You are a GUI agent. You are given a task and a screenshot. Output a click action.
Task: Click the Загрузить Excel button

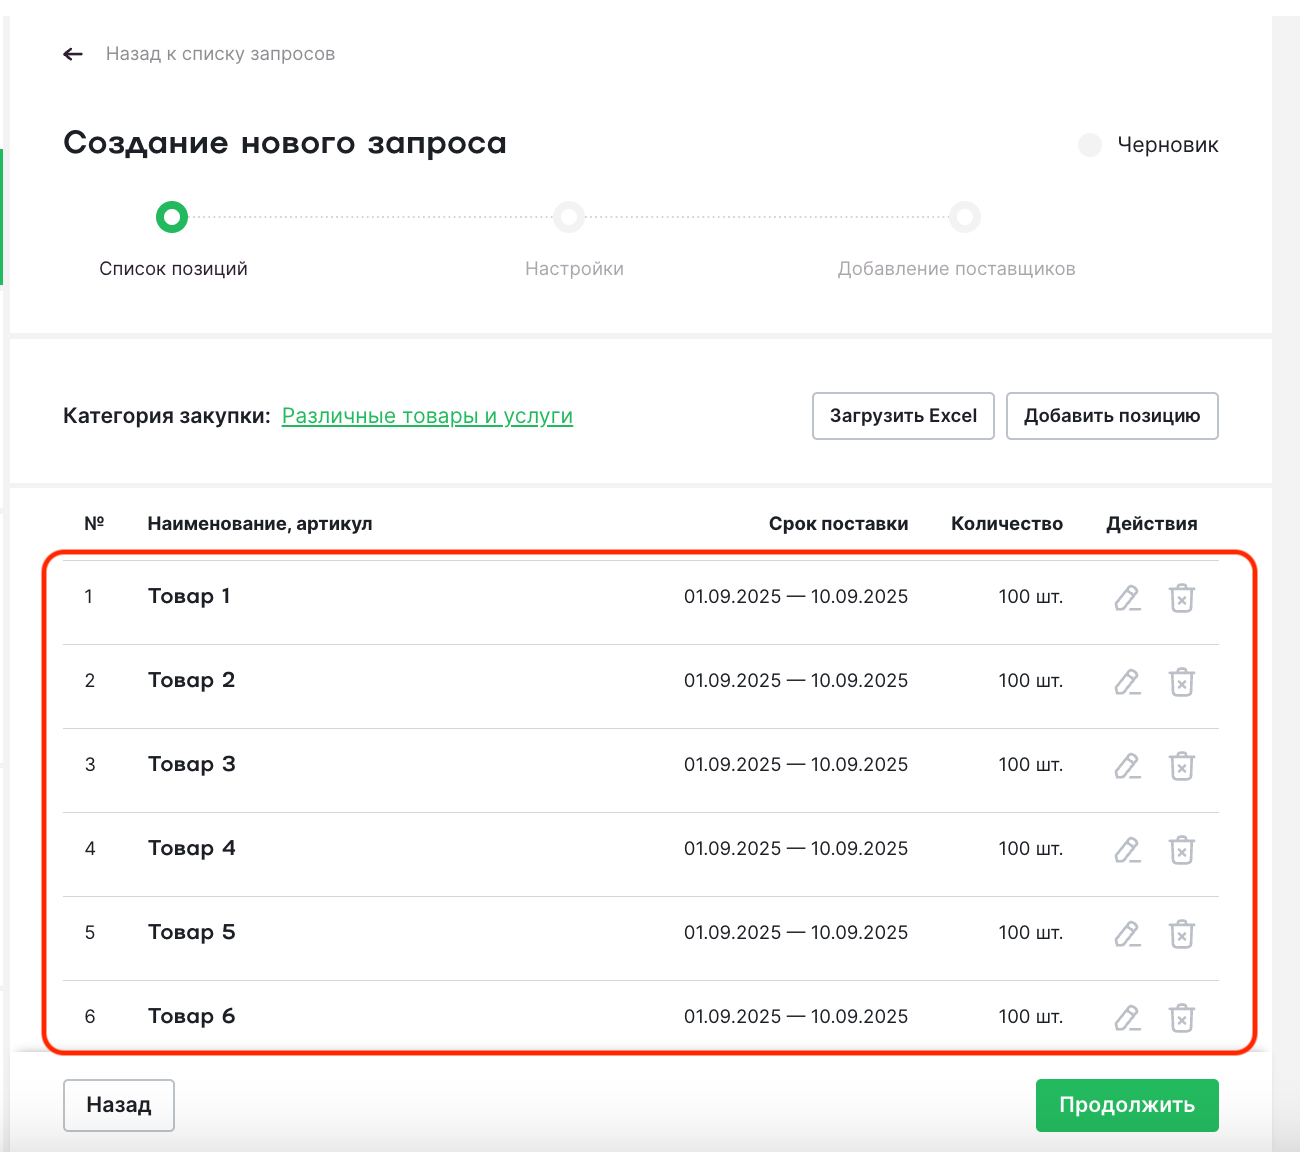click(x=903, y=416)
